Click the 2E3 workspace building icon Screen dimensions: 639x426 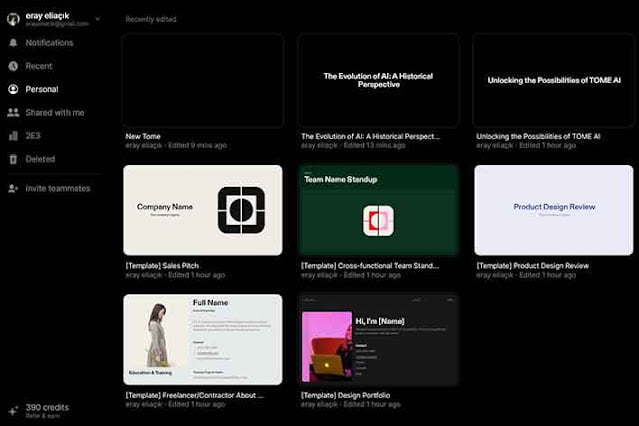coord(13,136)
